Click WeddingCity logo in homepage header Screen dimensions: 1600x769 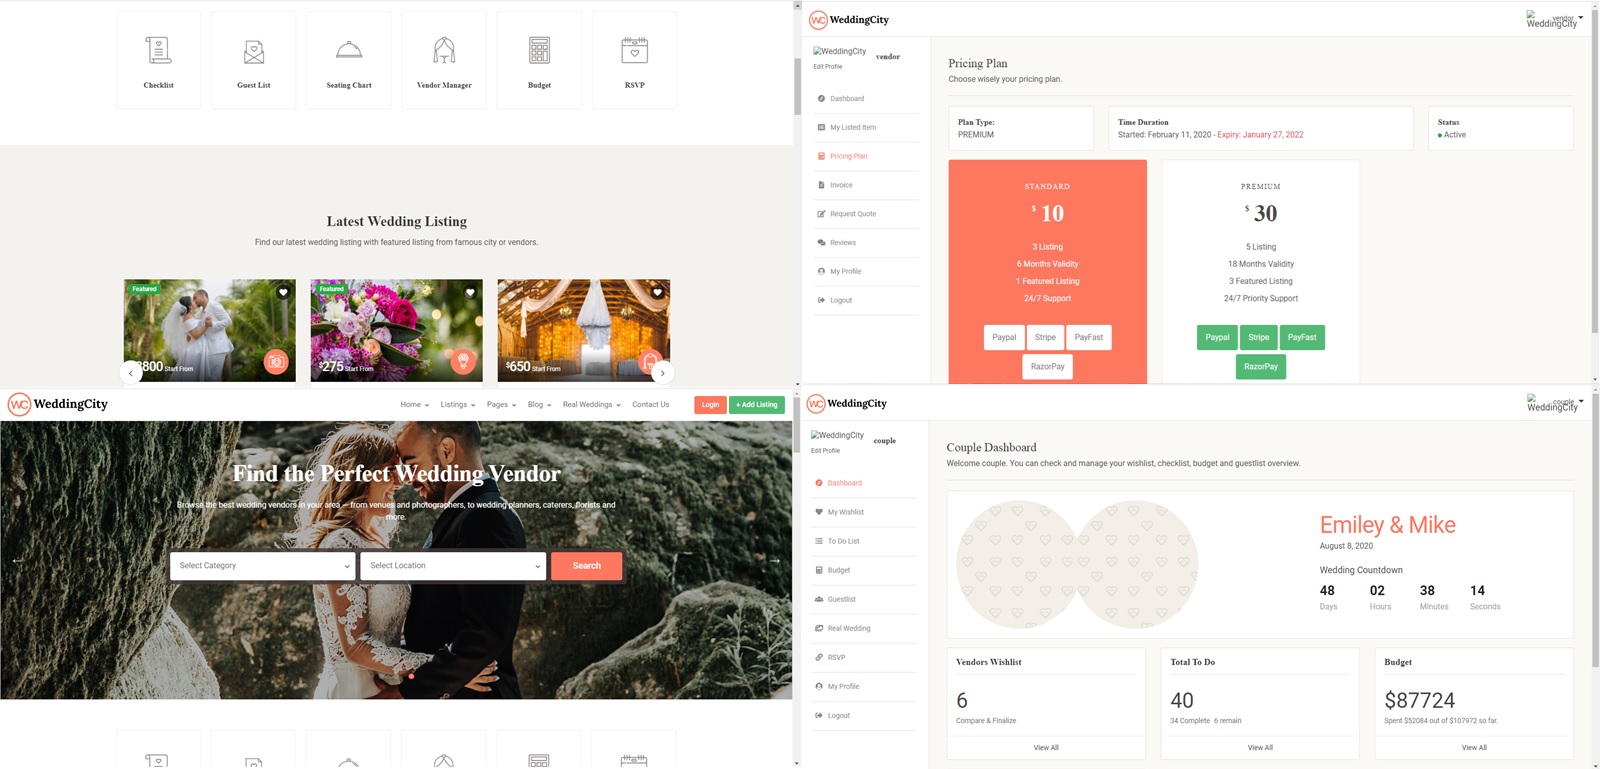pos(58,404)
